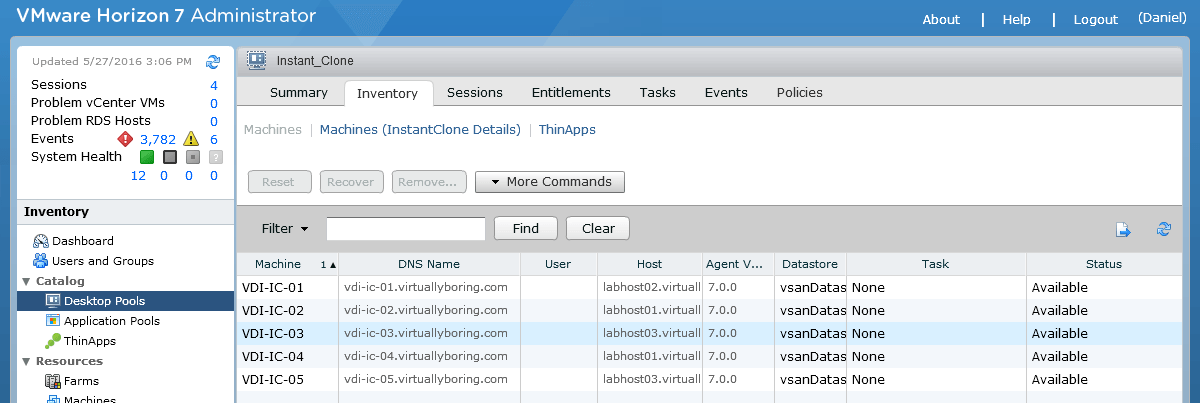Select machine row VDI-IC-01
Screen dimensions: 1200x403
click(x=709, y=287)
